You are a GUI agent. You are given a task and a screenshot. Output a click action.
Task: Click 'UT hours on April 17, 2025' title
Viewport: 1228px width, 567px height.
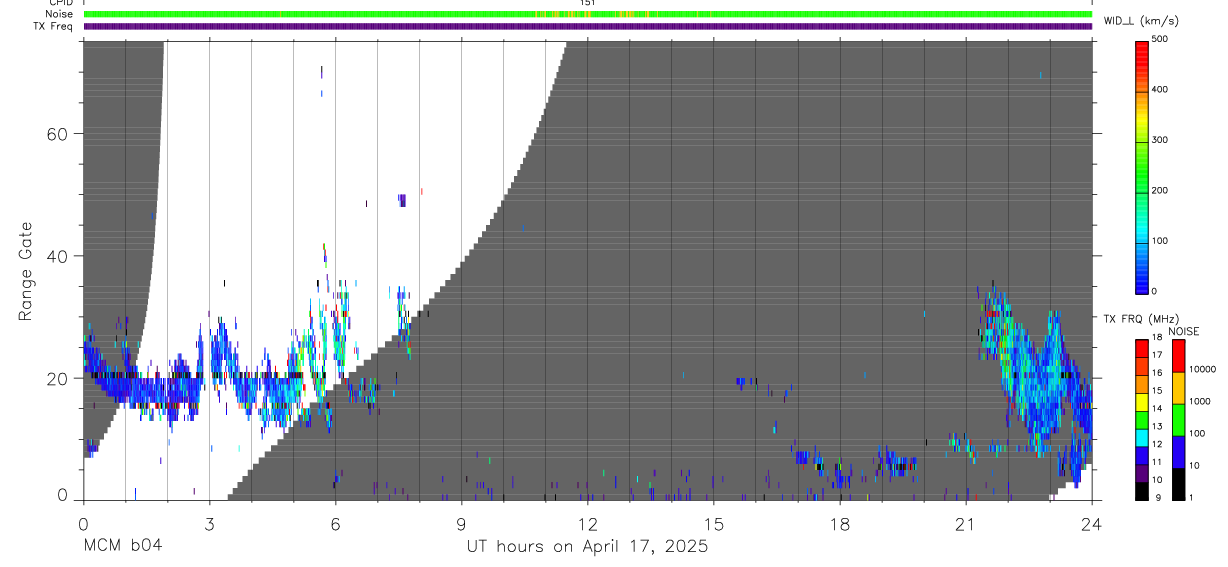coord(587,546)
